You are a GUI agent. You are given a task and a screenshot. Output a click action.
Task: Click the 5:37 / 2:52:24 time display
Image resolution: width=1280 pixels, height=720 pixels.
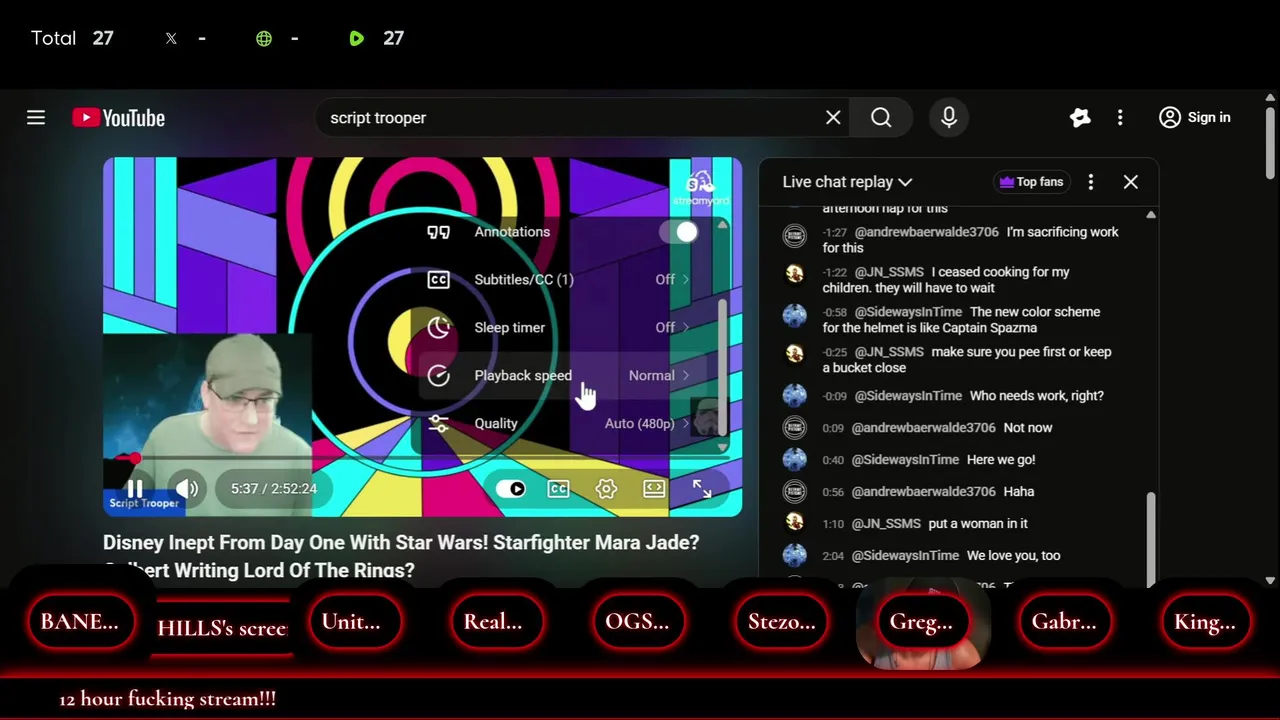coord(274,489)
